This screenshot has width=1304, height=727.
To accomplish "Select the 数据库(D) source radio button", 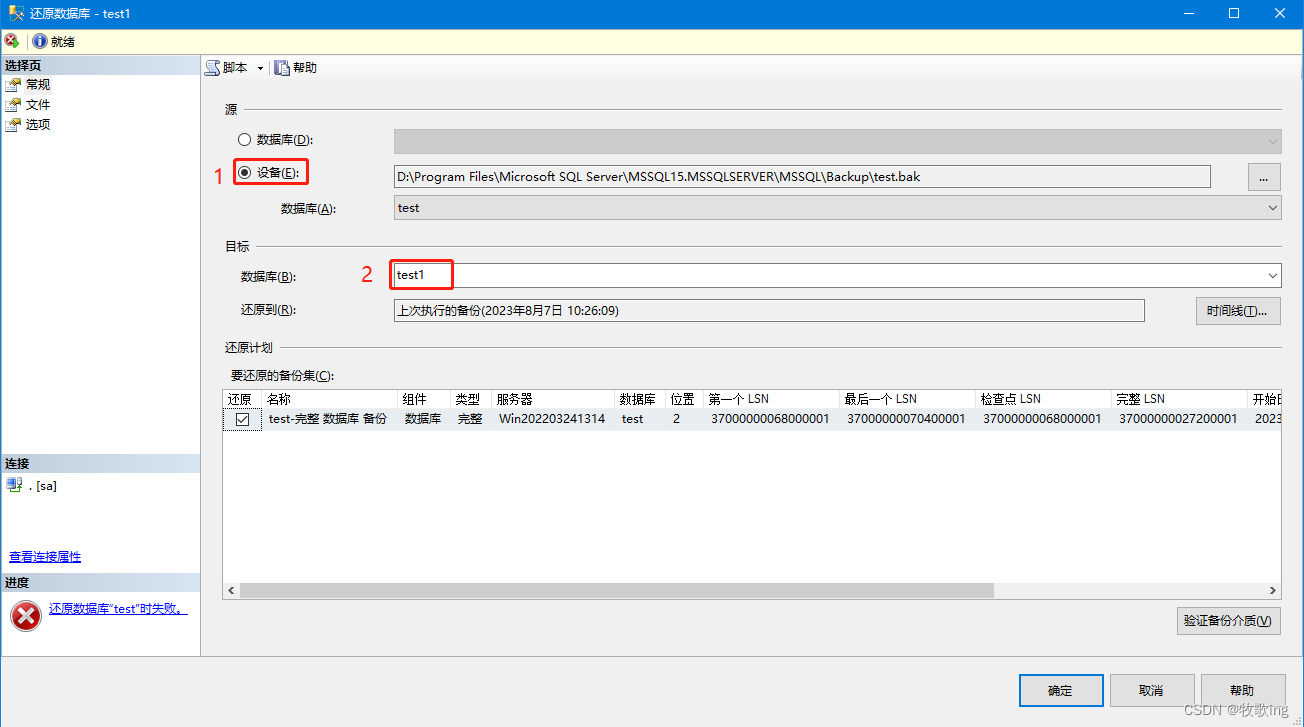I will [x=244, y=140].
